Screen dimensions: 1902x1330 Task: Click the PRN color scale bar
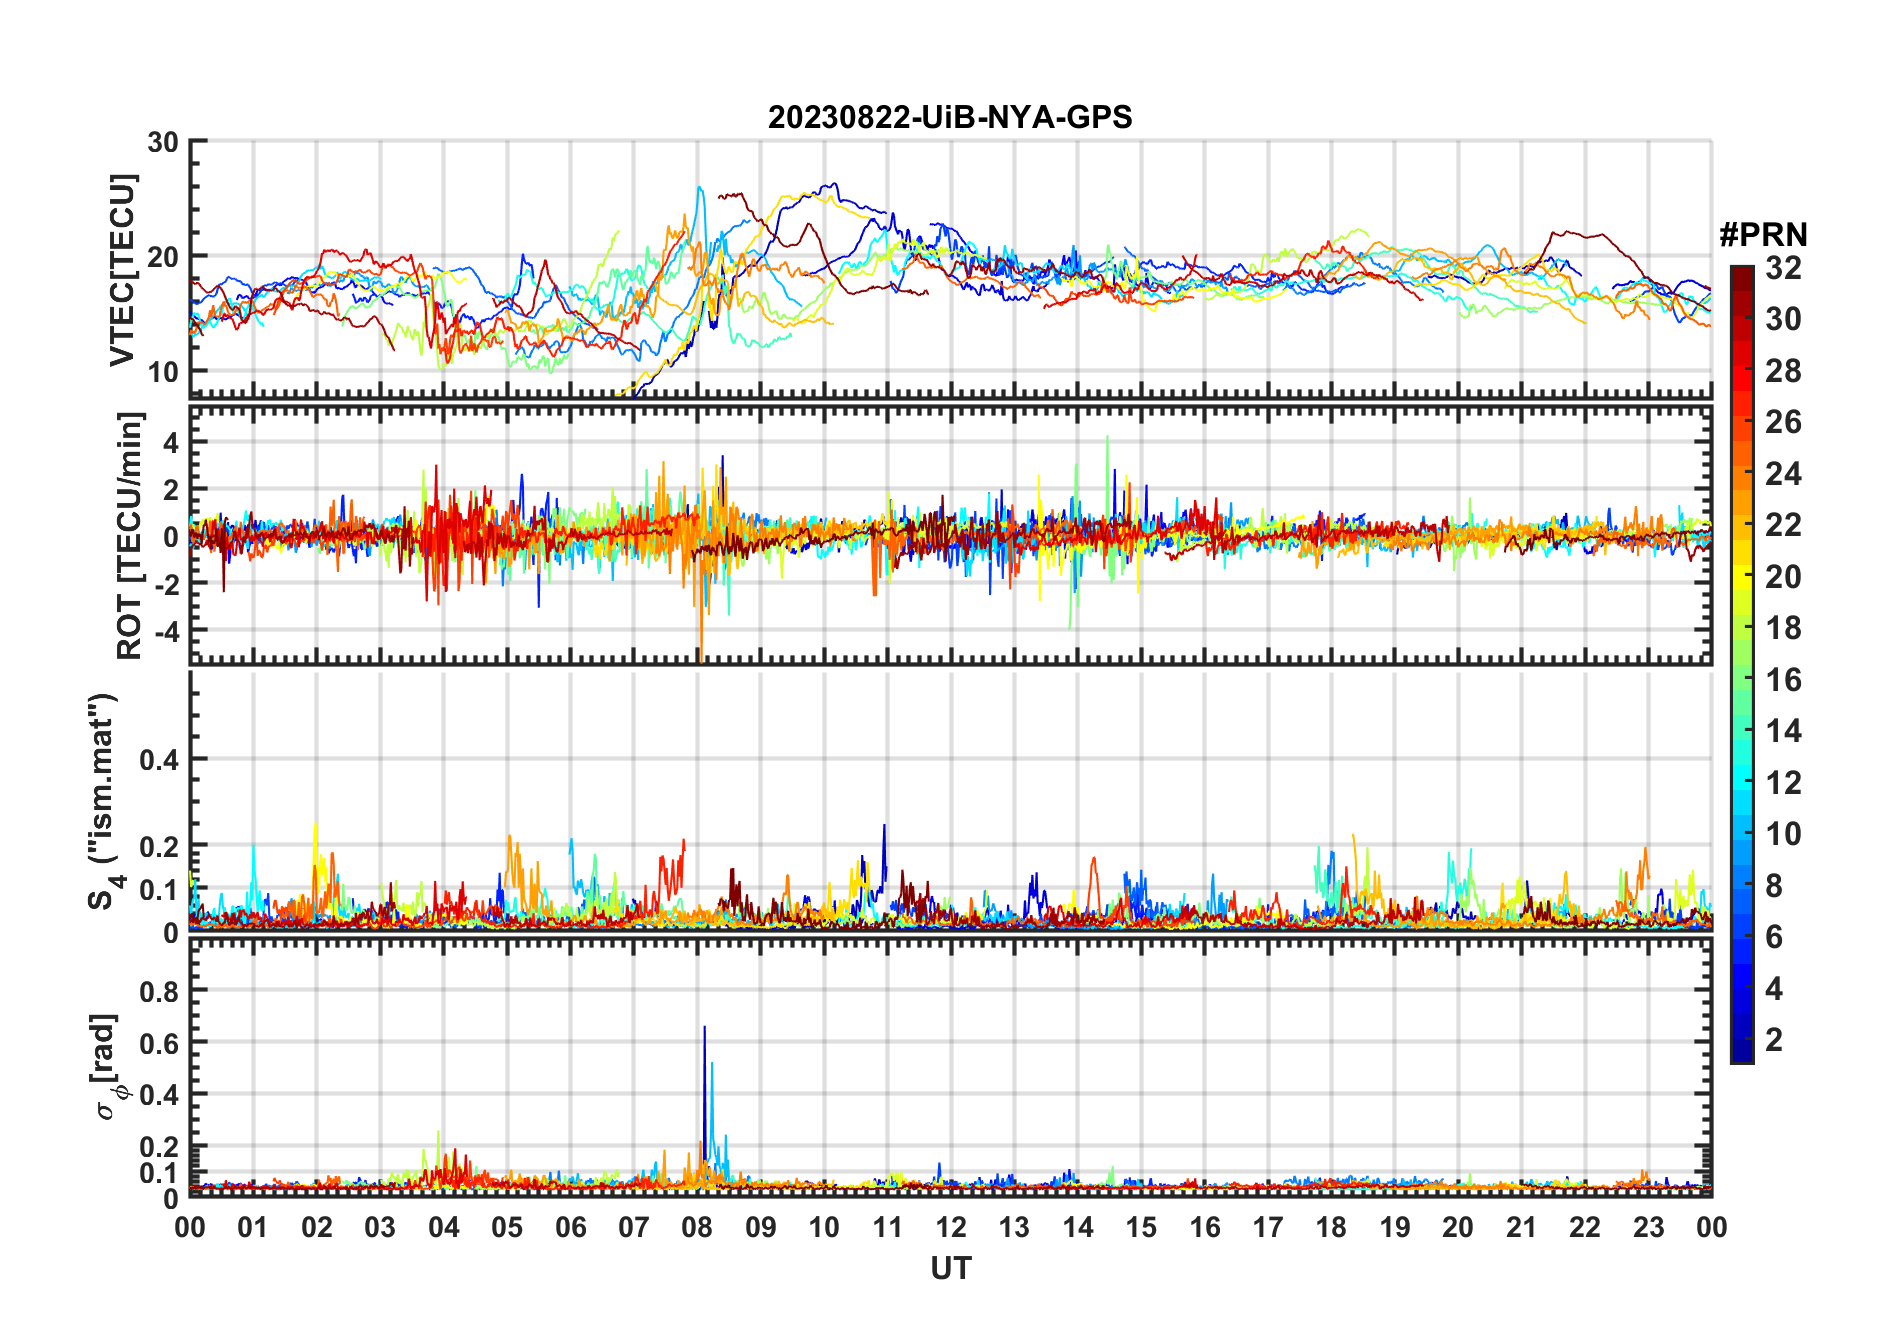[1742, 664]
